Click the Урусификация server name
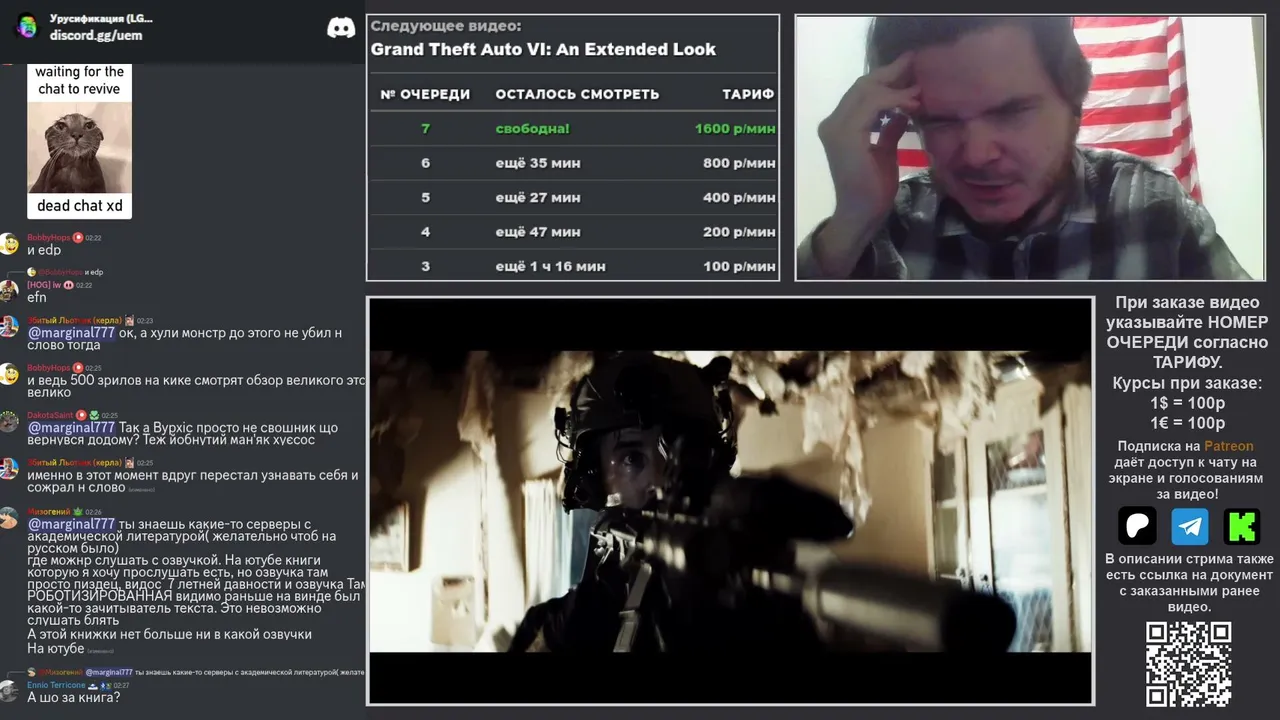Screen dimensions: 1280x720 (101, 19)
